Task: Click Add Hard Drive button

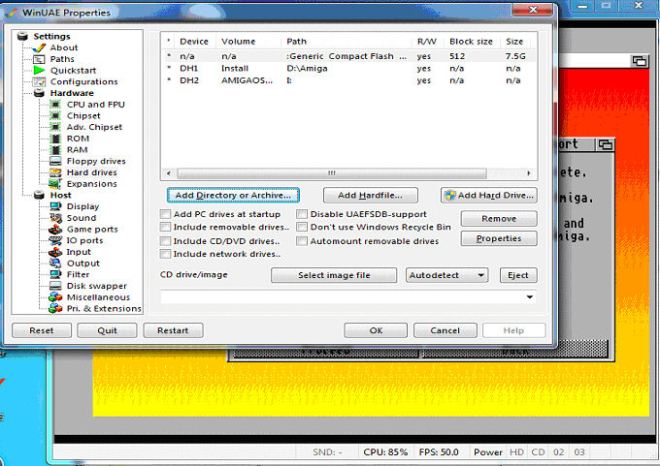Action: click(x=489, y=195)
